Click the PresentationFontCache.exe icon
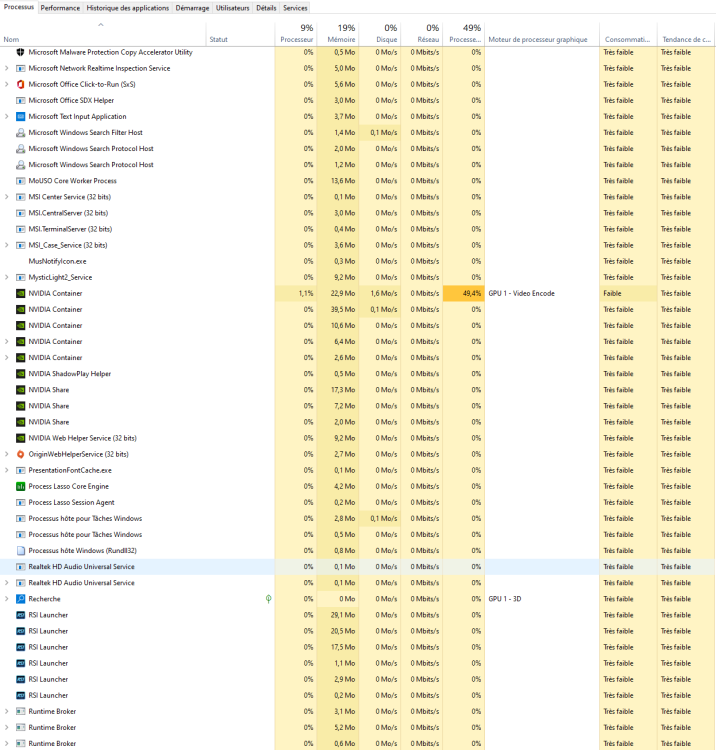Viewport: 716px width, 750px height. coord(20,470)
